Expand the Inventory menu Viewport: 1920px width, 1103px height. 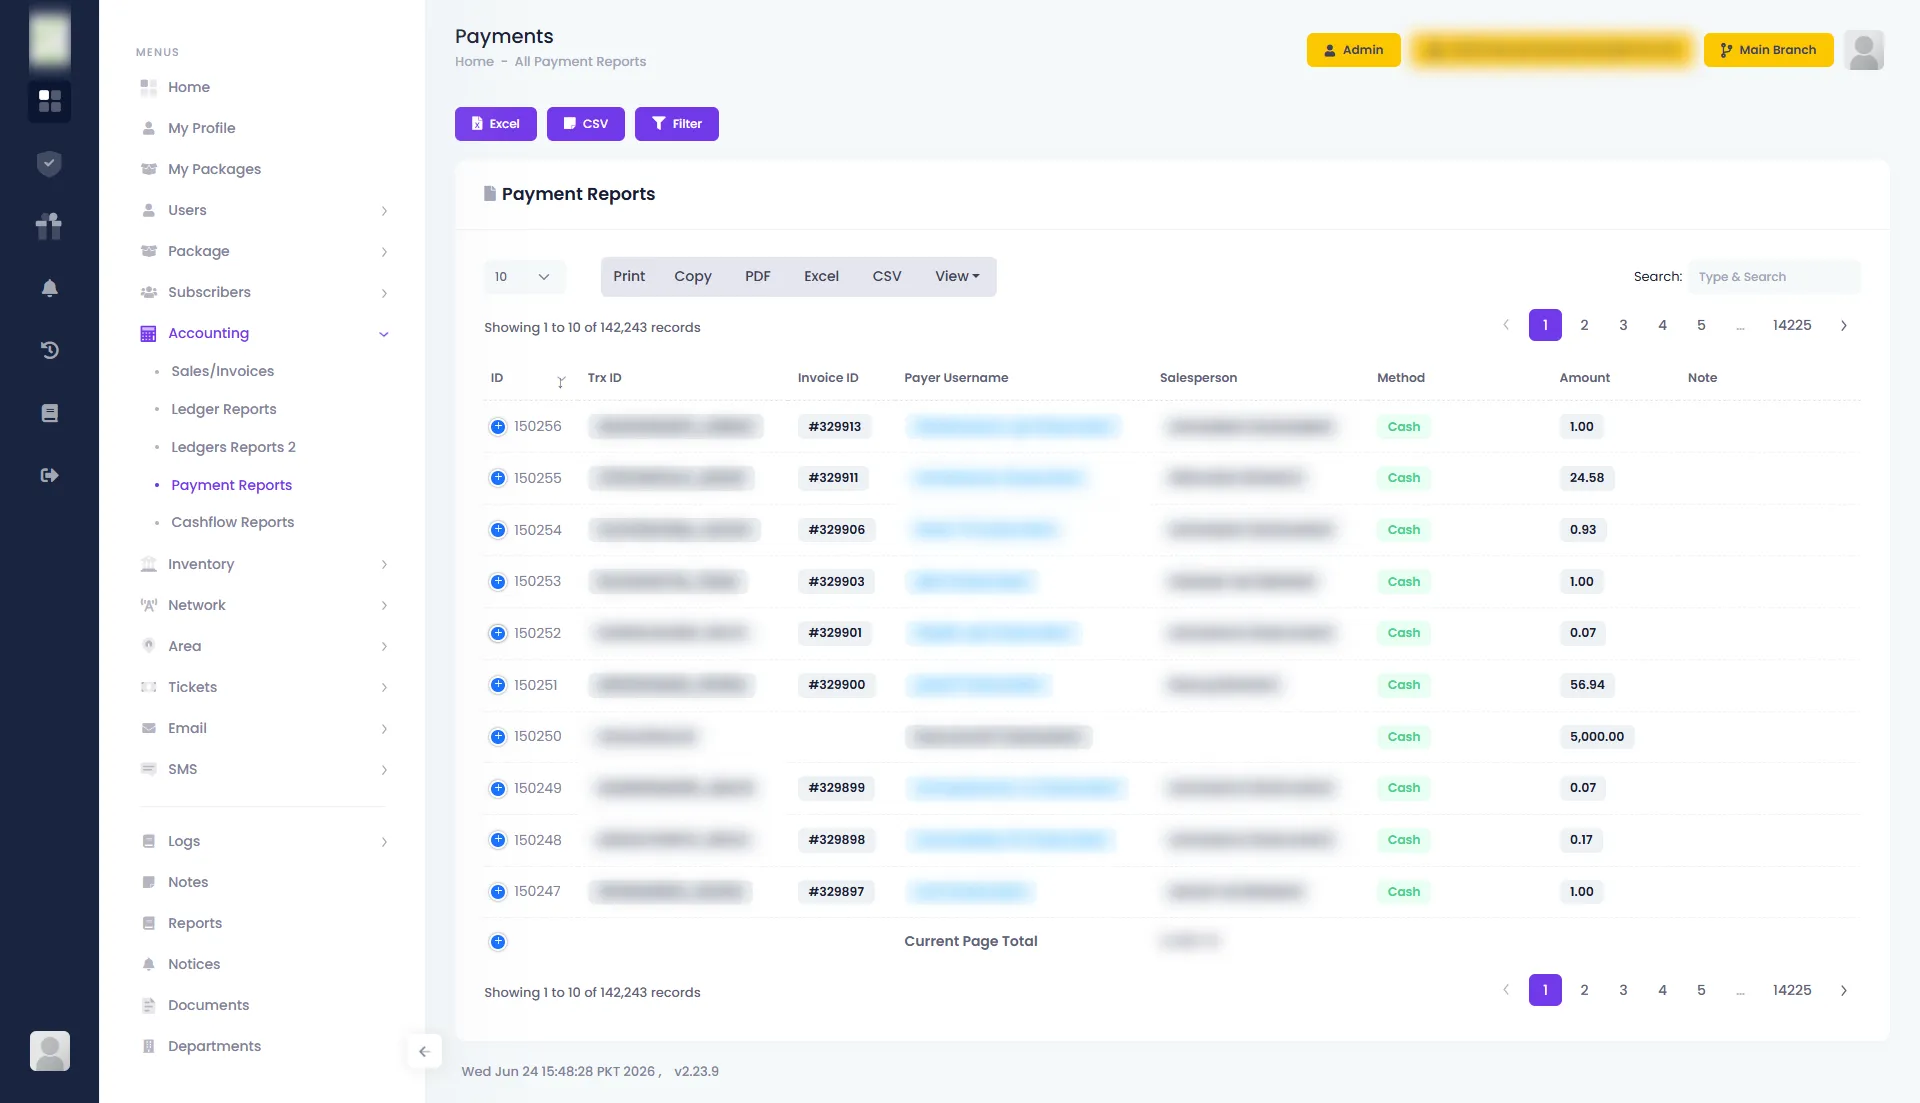[263, 565]
